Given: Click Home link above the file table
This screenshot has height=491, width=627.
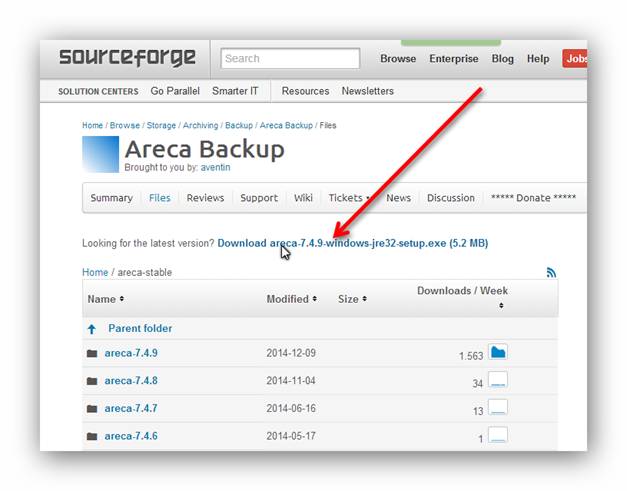Looking at the screenshot, I should pyautogui.click(x=95, y=272).
